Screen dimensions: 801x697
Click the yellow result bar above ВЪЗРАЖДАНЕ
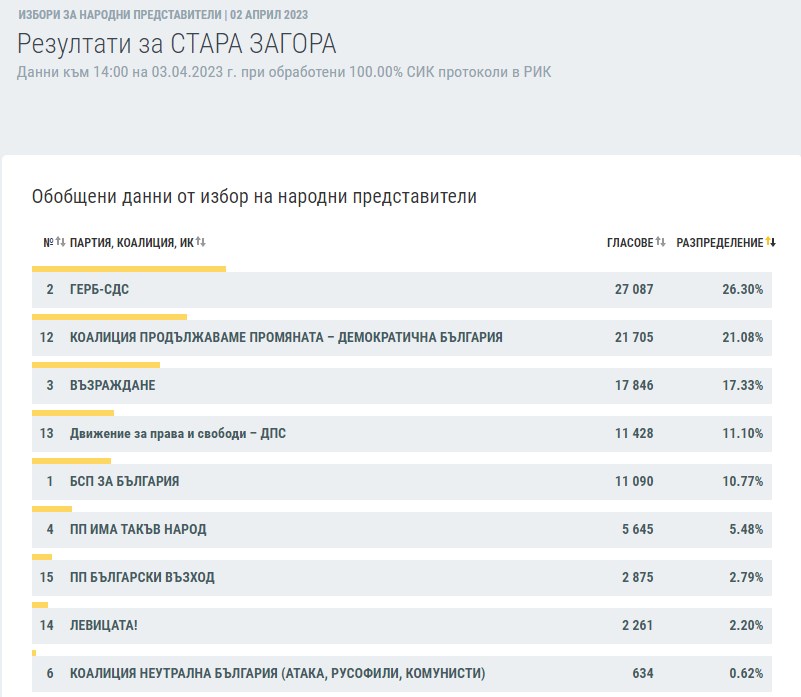tap(96, 365)
